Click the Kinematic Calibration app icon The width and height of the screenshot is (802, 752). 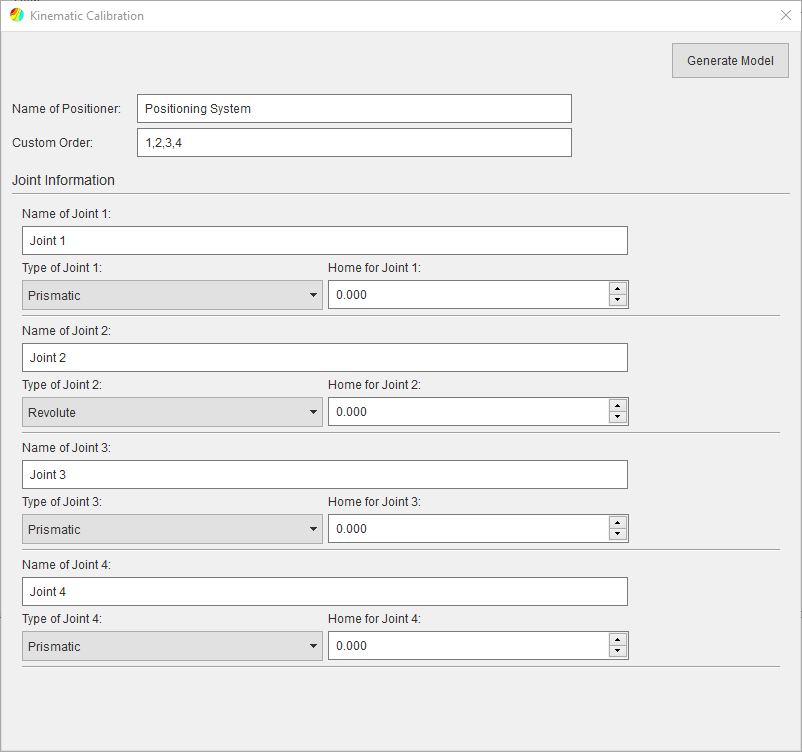(x=17, y=15)
